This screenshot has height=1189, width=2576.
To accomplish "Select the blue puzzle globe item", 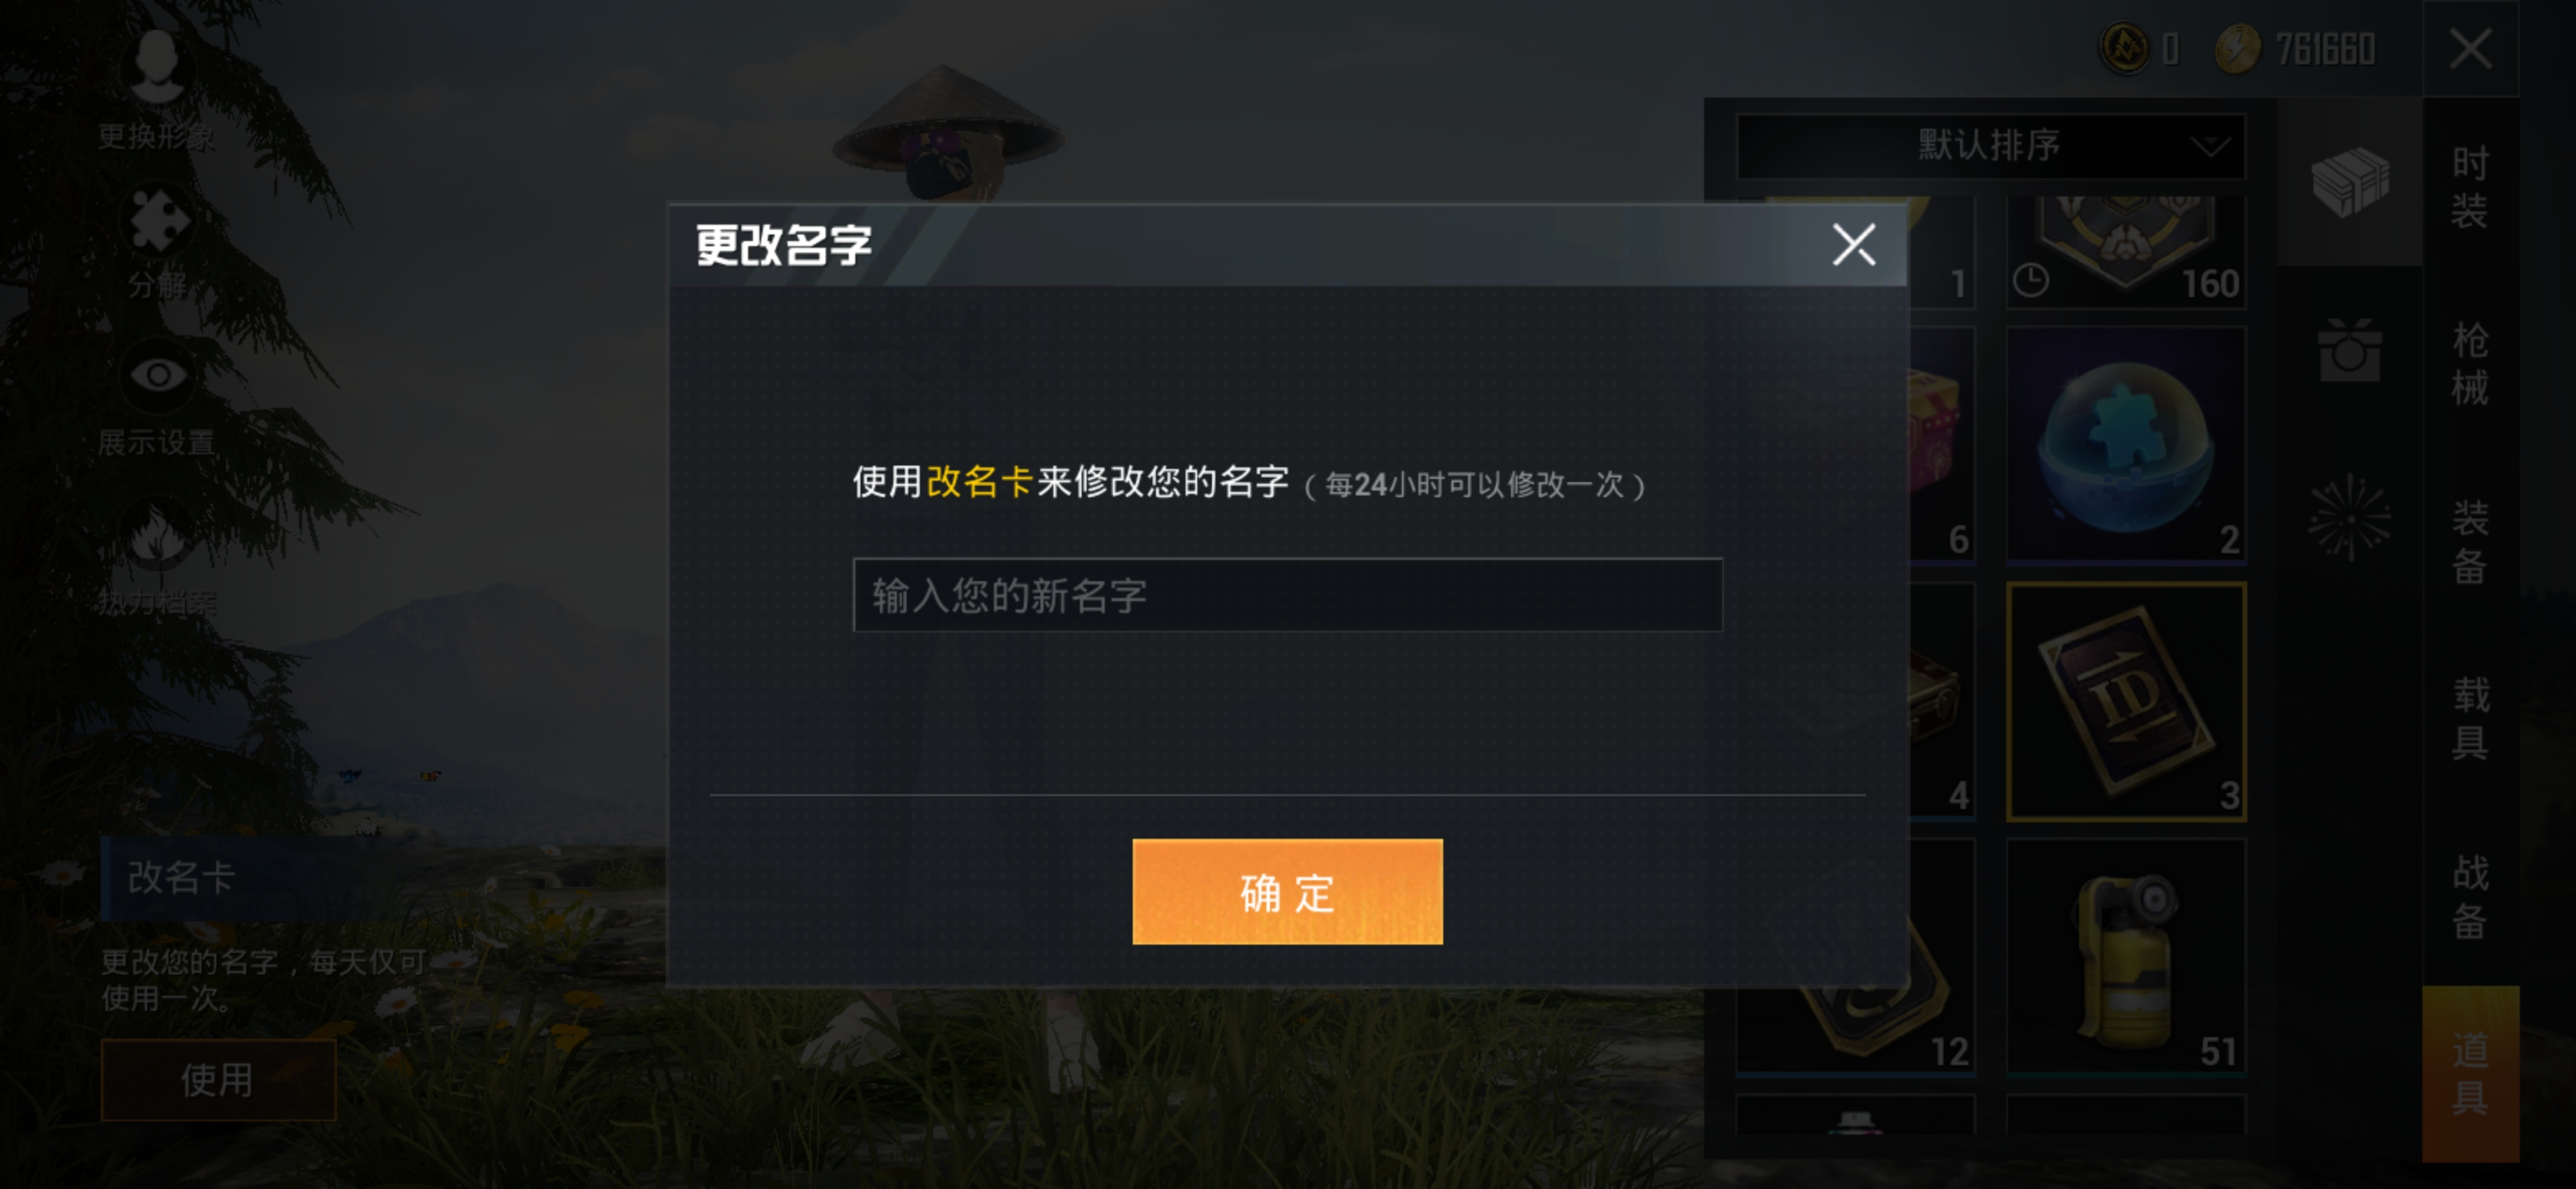I will click(2126, 445).
